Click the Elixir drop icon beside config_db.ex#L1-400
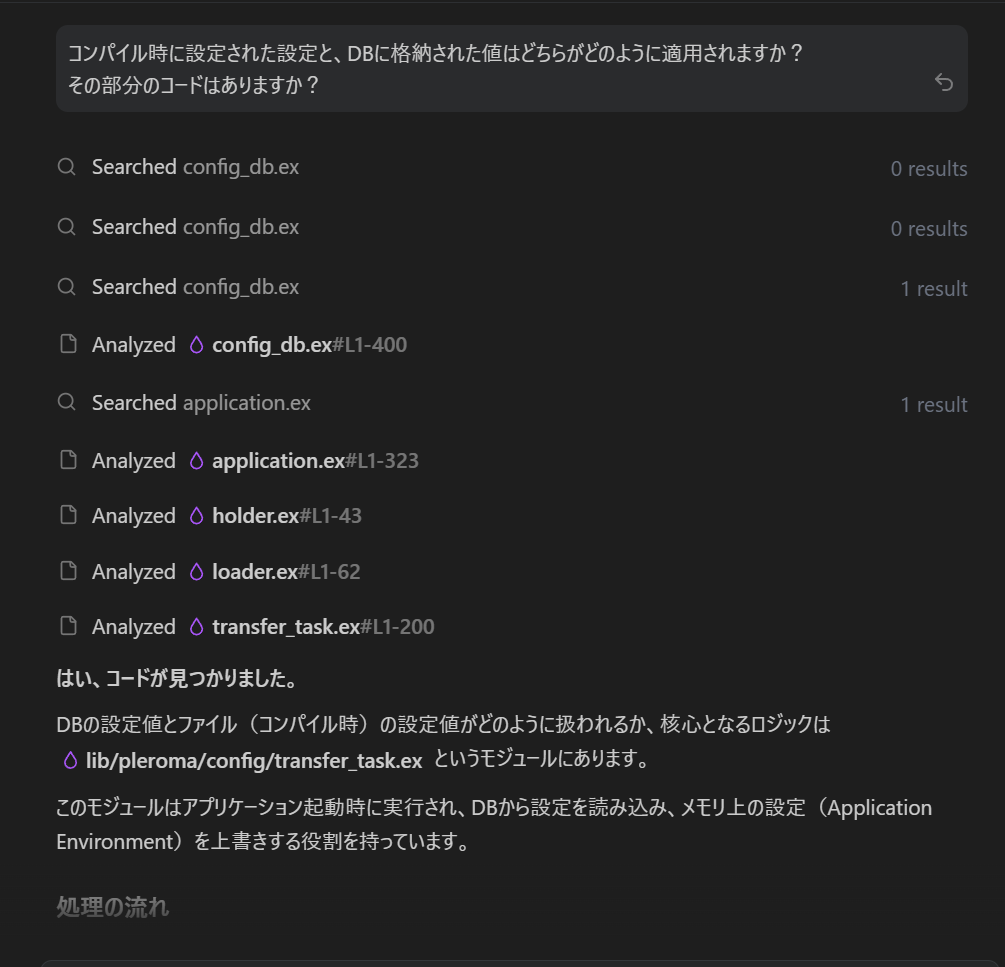The image size is (1005, 967). click(197, 345)
